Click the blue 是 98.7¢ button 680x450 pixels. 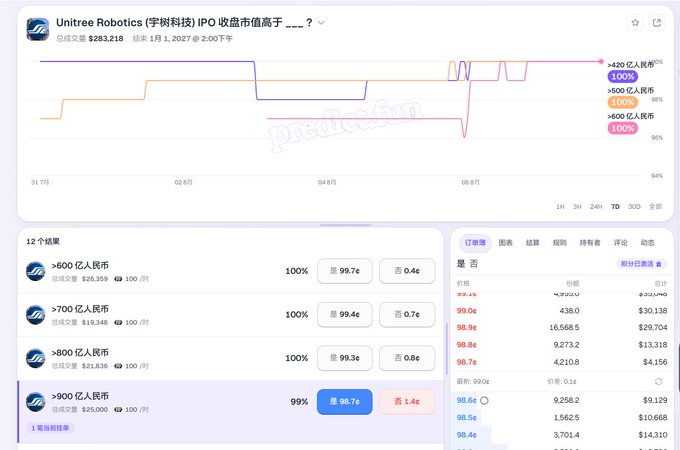(x=345, y=401)
